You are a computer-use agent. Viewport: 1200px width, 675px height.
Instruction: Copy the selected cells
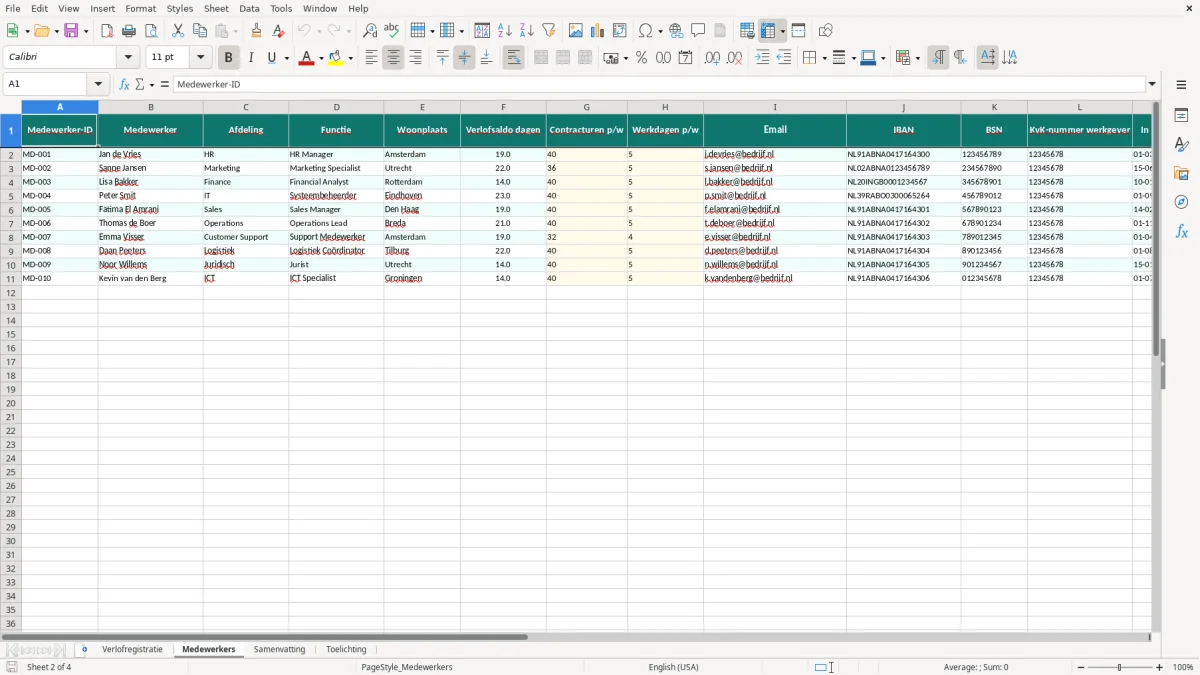[200, 31]
